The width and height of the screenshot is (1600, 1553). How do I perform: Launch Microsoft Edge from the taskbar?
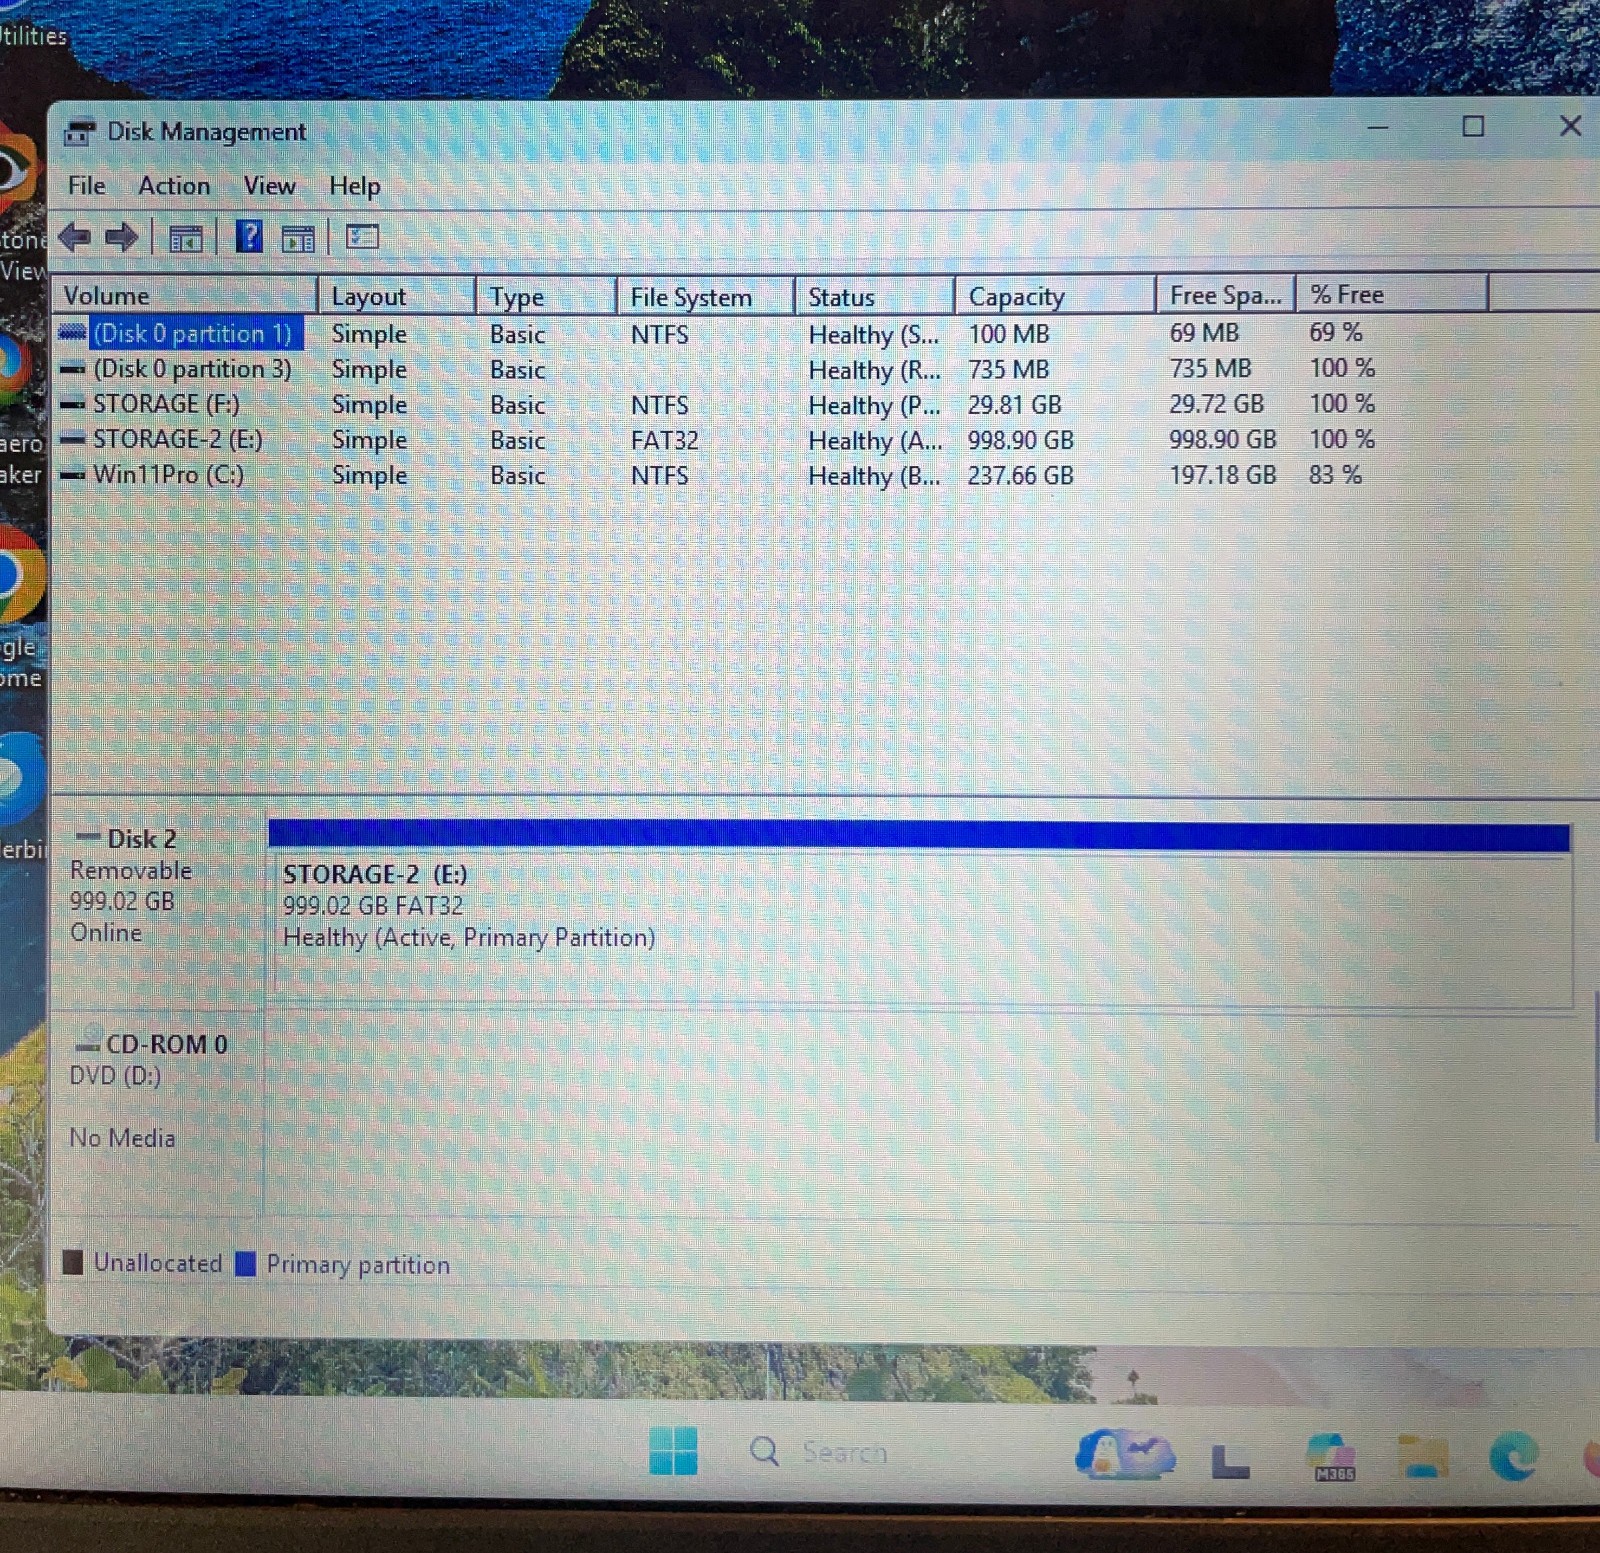coord(1513,1456)
